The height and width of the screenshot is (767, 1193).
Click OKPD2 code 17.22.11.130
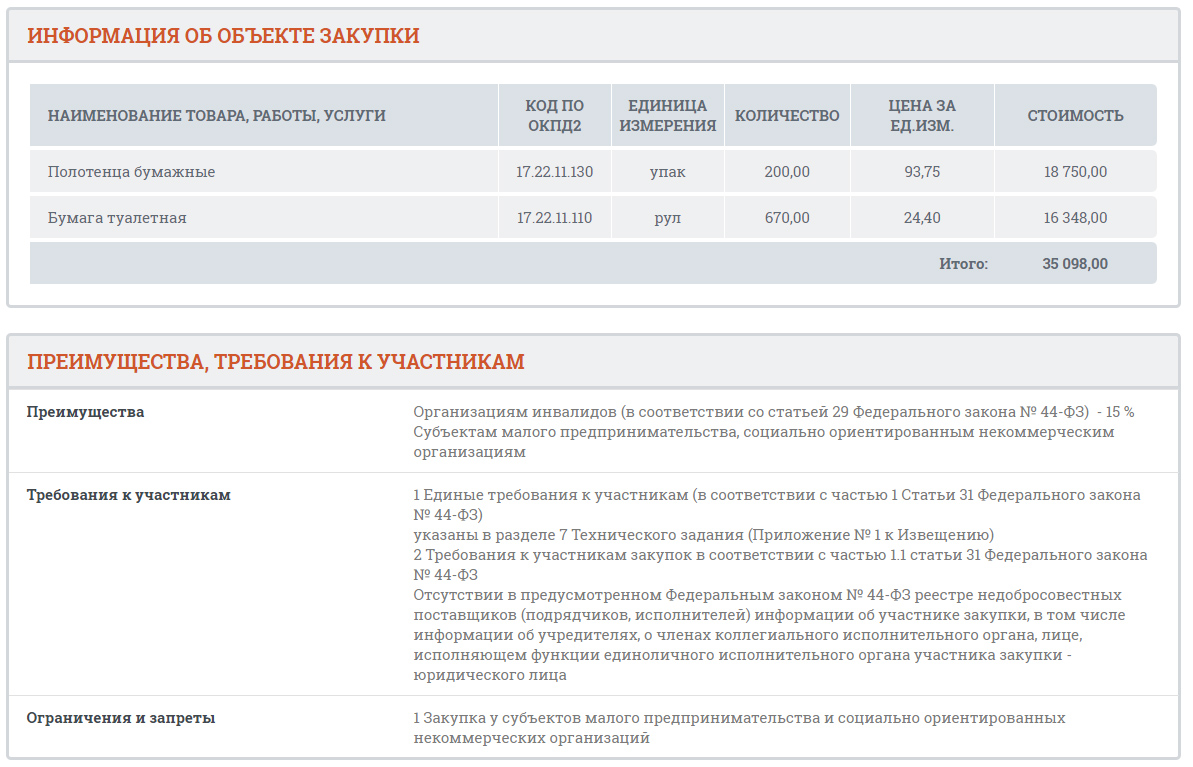click(554, 172)
